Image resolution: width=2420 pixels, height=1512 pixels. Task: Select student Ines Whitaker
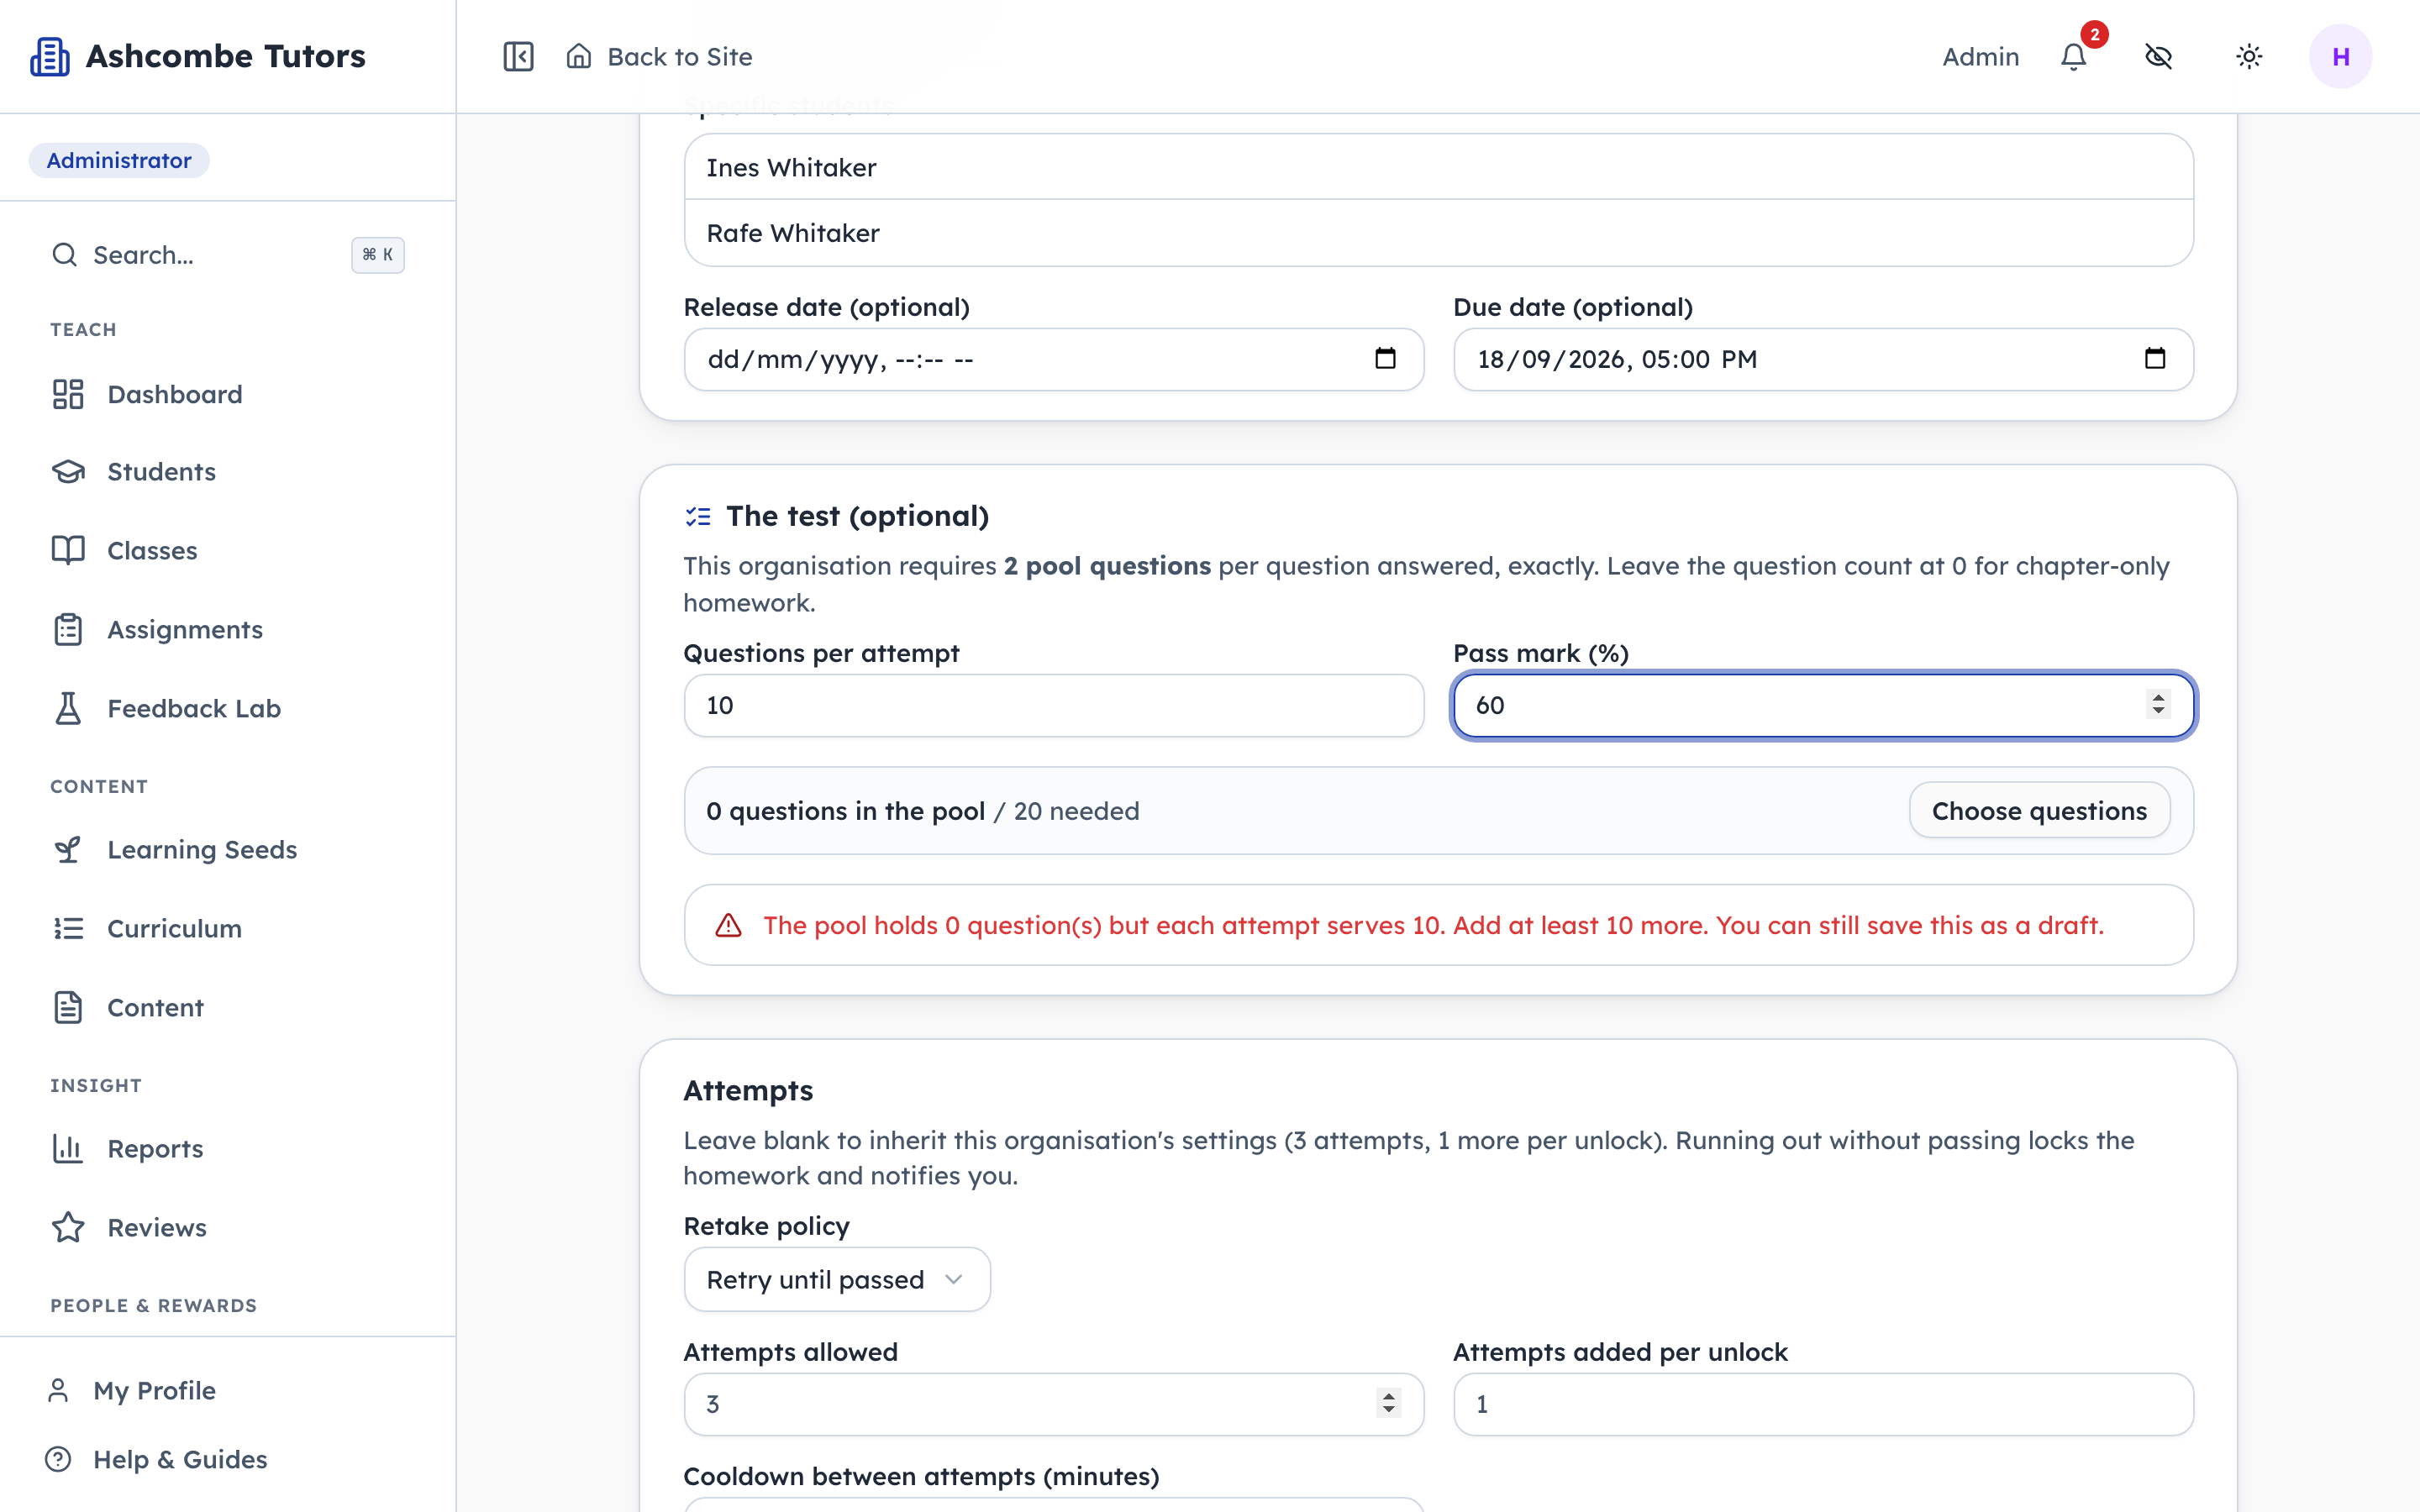[x=1438, y=168]
